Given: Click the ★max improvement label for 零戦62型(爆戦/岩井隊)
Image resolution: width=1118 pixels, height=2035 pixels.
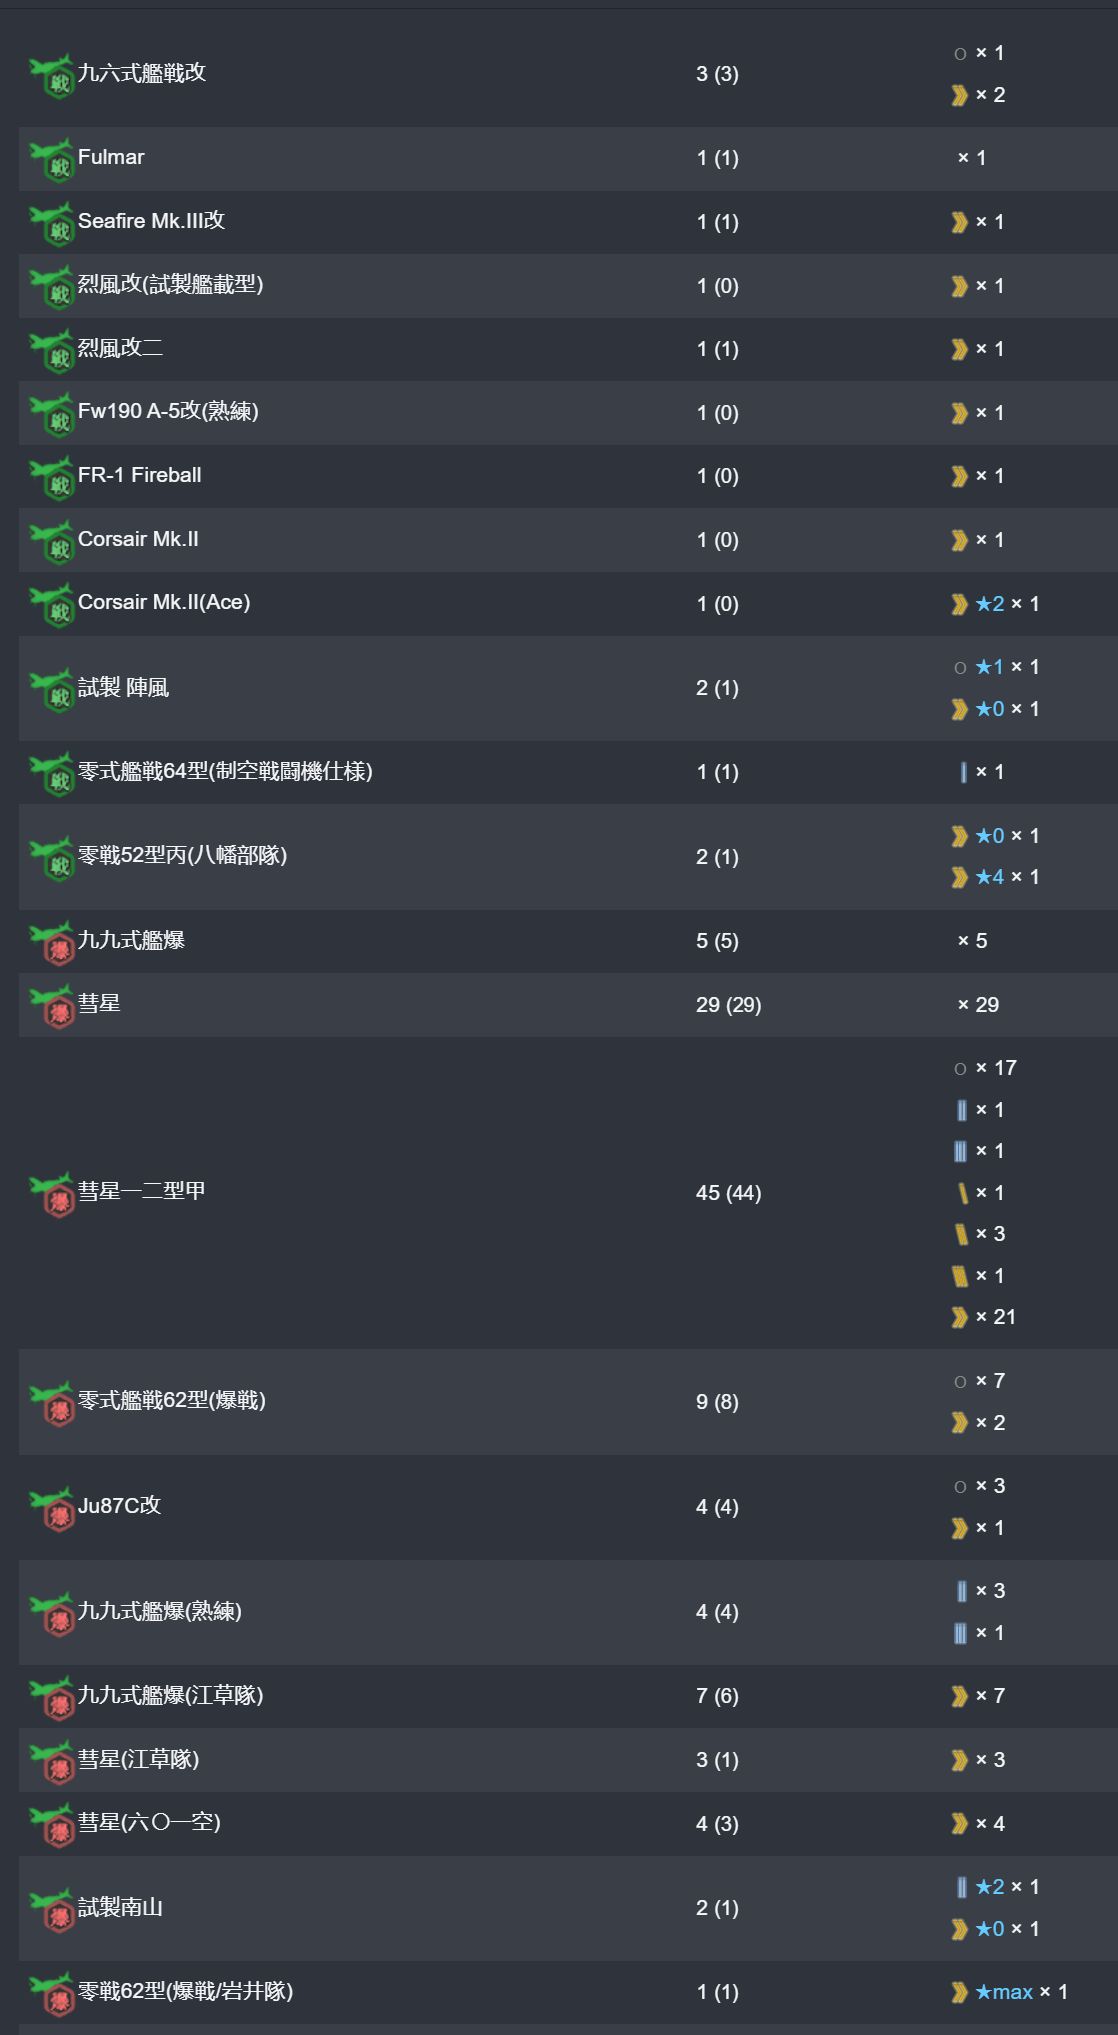Looking at the screenshot, I should click(1004, 1992).
